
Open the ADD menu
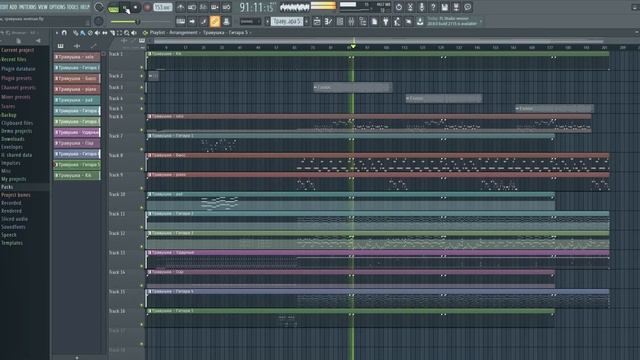[13, 7]
